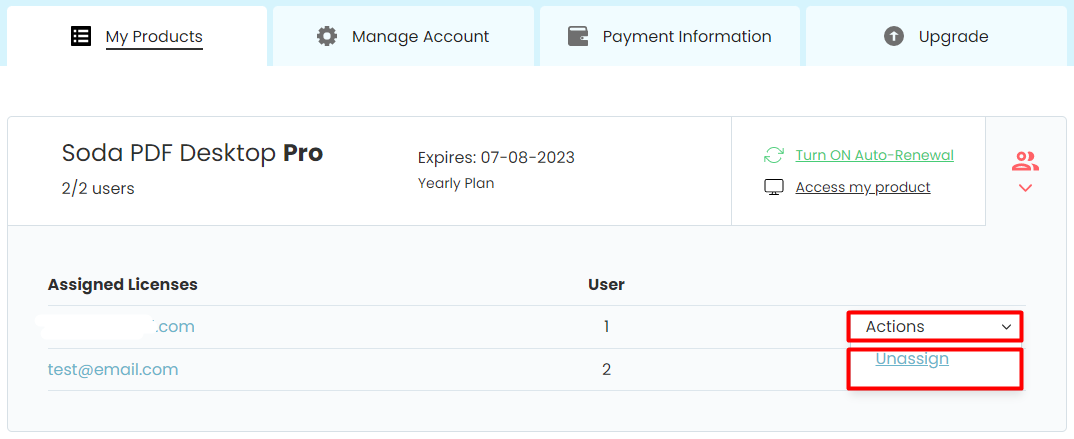Click the auto-renewal refresh icon
The height and width of the screenshot is (439, 1074).
(x=773, y=155)
